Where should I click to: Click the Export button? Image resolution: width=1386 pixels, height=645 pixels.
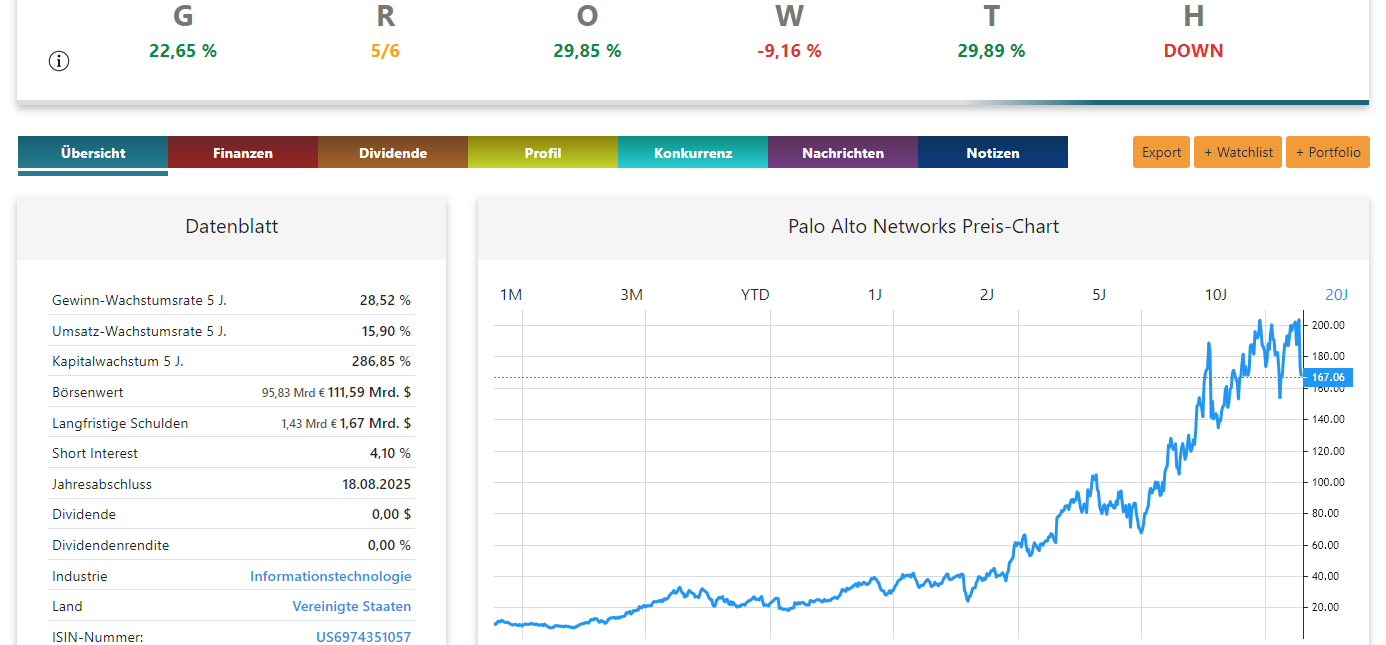pyautogui.click(x=1161, y=152)
